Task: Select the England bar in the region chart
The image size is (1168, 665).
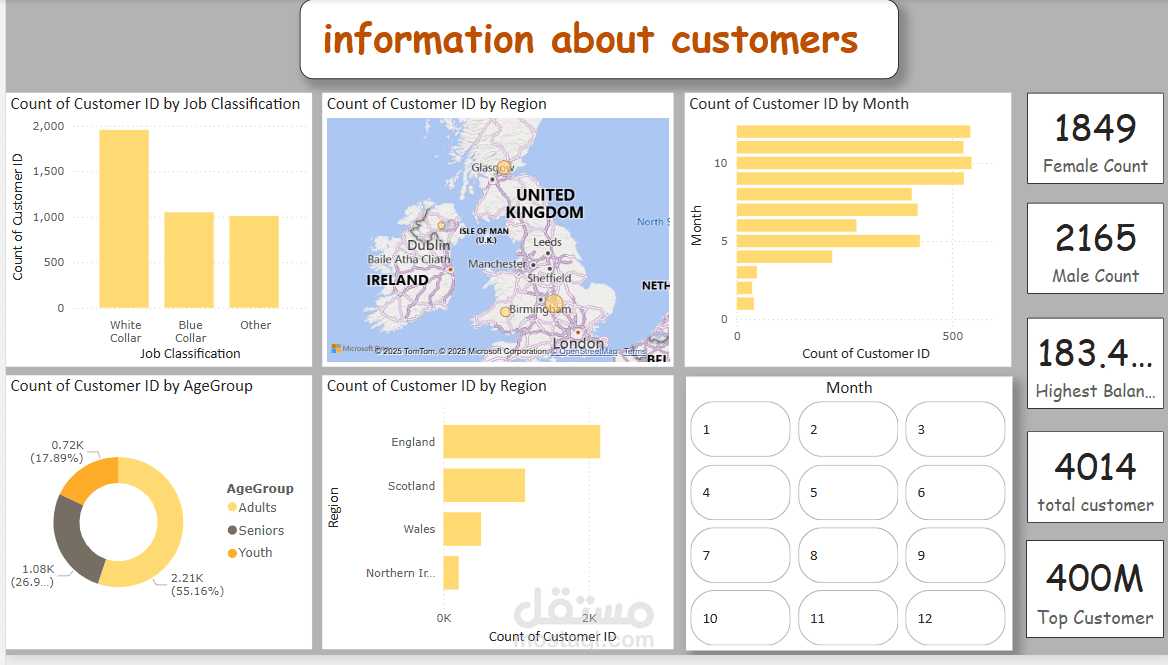Action: [520, 441]
